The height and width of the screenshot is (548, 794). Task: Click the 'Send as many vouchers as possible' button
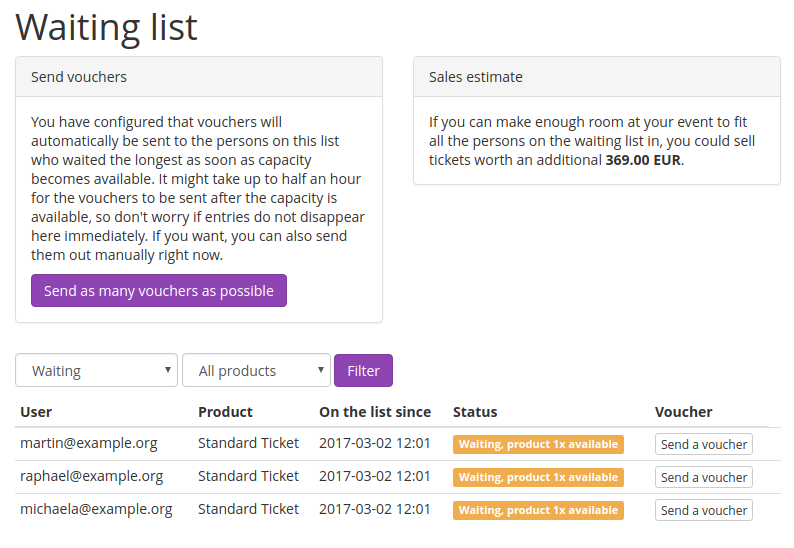point(159,291)
